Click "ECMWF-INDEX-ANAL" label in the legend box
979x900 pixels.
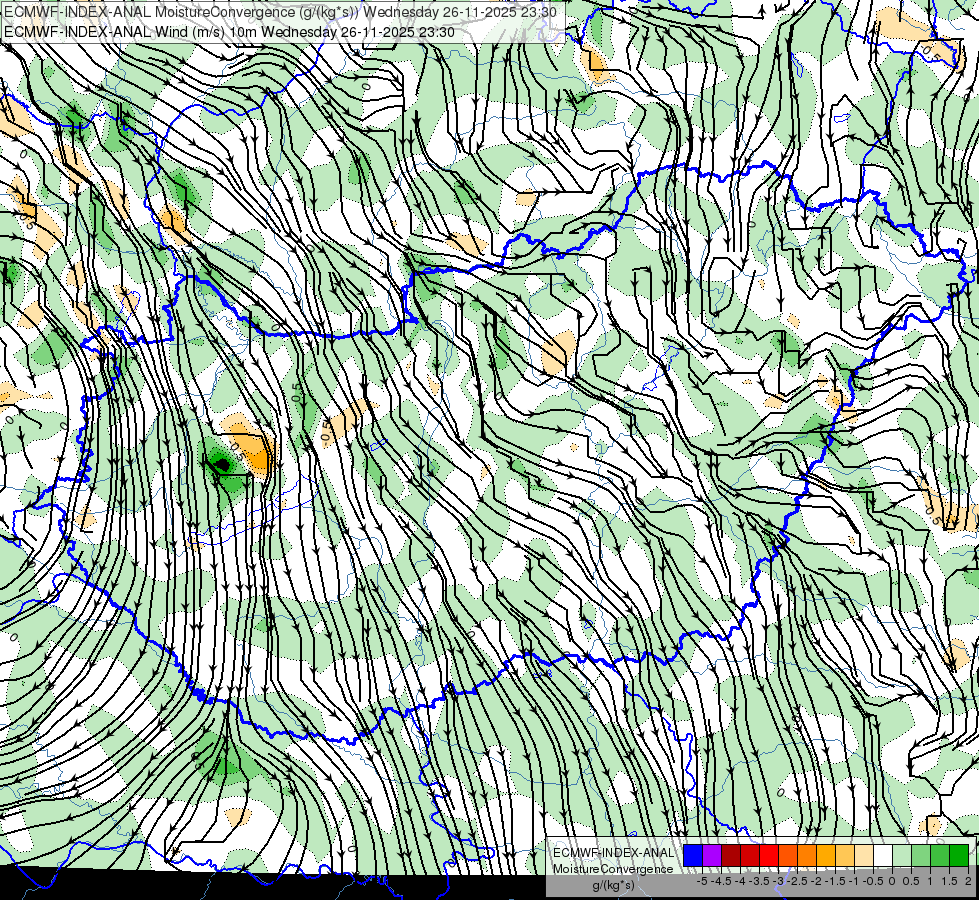(x=614, y=853)
